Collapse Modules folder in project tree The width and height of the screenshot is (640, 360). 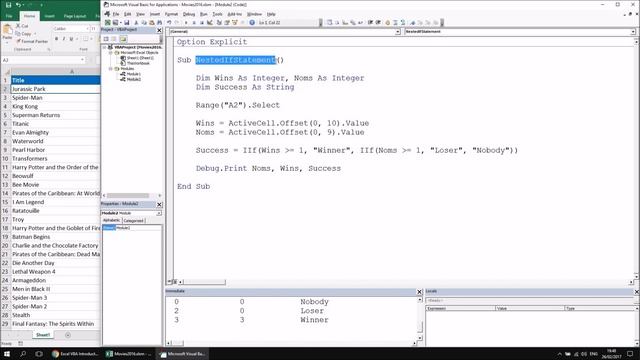pos(110,69)
